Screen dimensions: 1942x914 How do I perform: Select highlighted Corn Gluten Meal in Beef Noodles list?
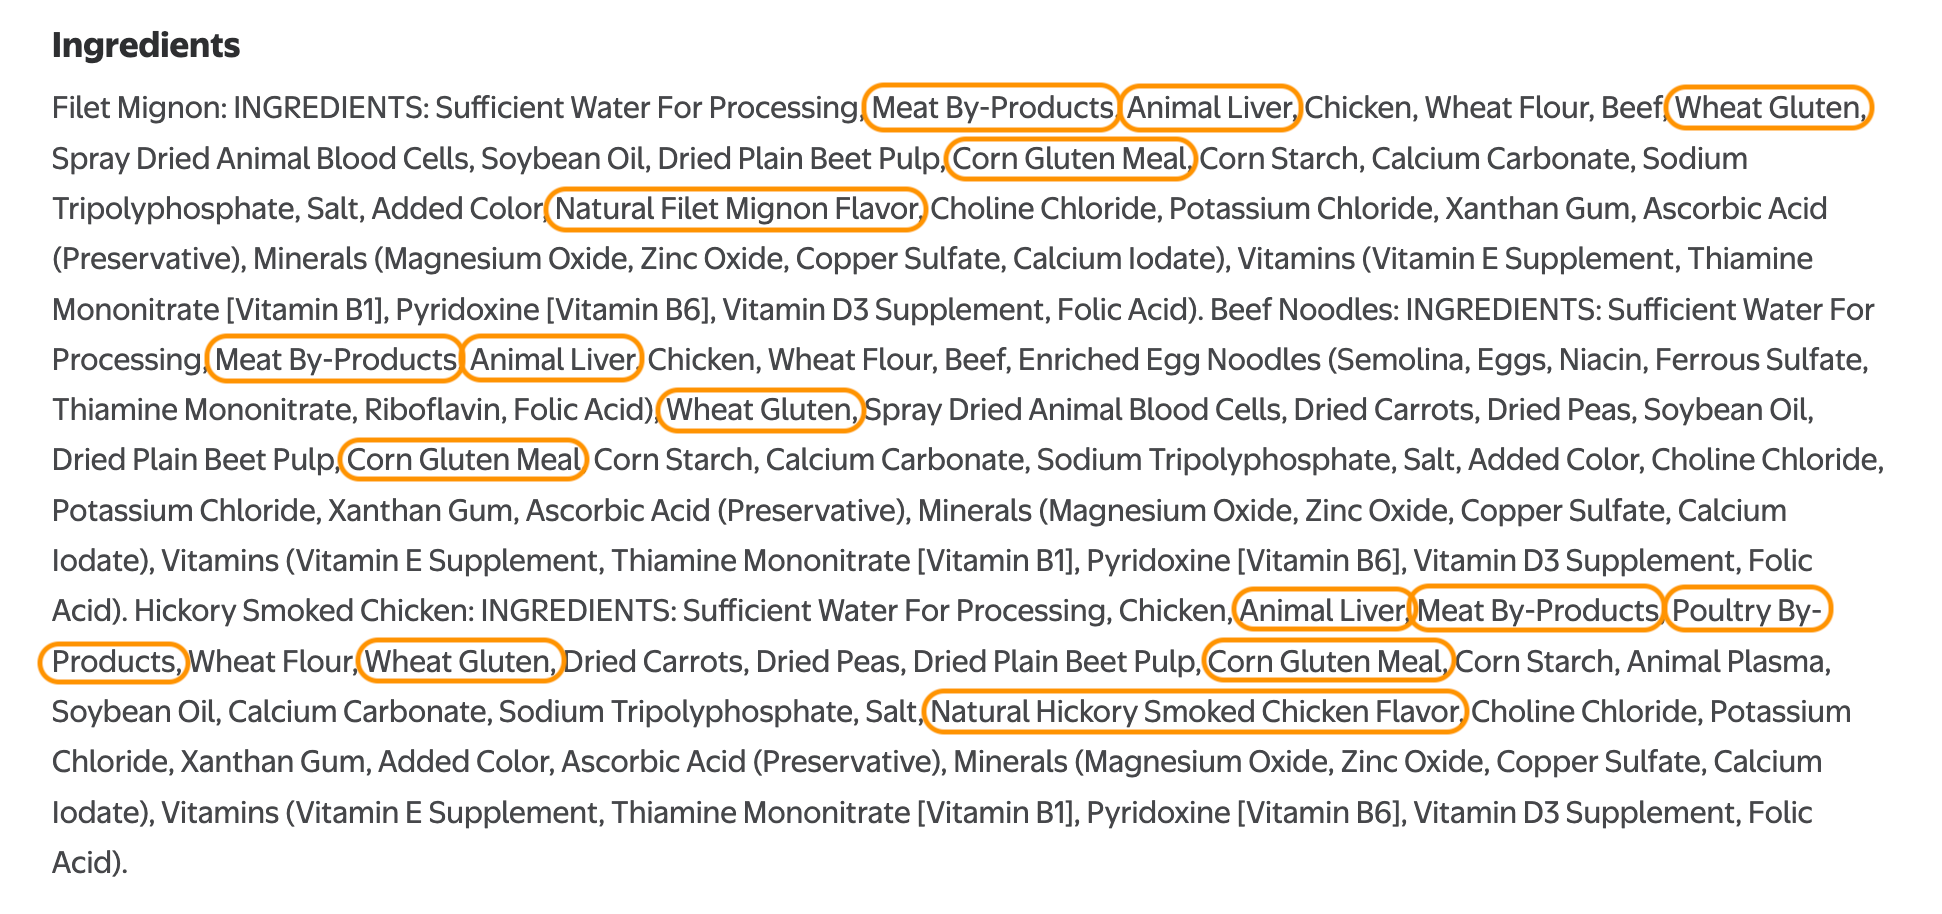click(x=464, y=460)
